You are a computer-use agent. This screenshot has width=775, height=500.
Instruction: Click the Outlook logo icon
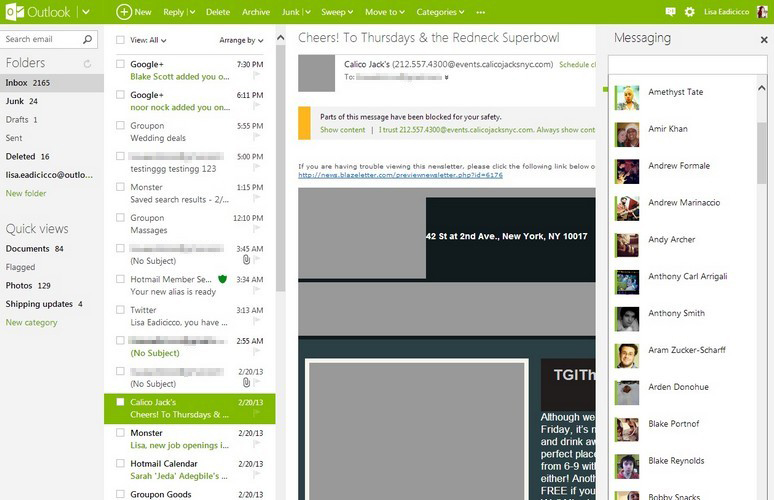[14, 12]
